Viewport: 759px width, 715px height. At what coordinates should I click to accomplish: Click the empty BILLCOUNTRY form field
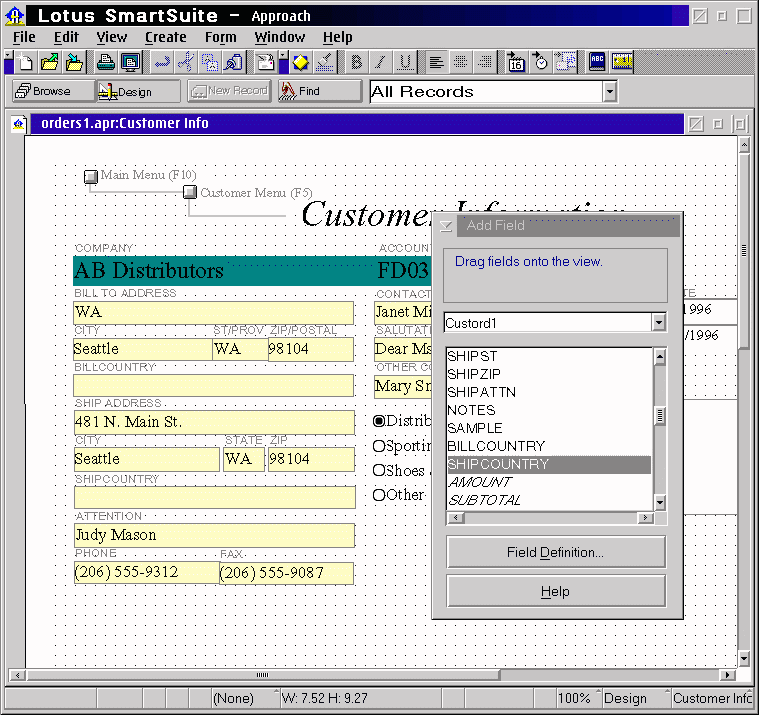(x=213, y=385)
